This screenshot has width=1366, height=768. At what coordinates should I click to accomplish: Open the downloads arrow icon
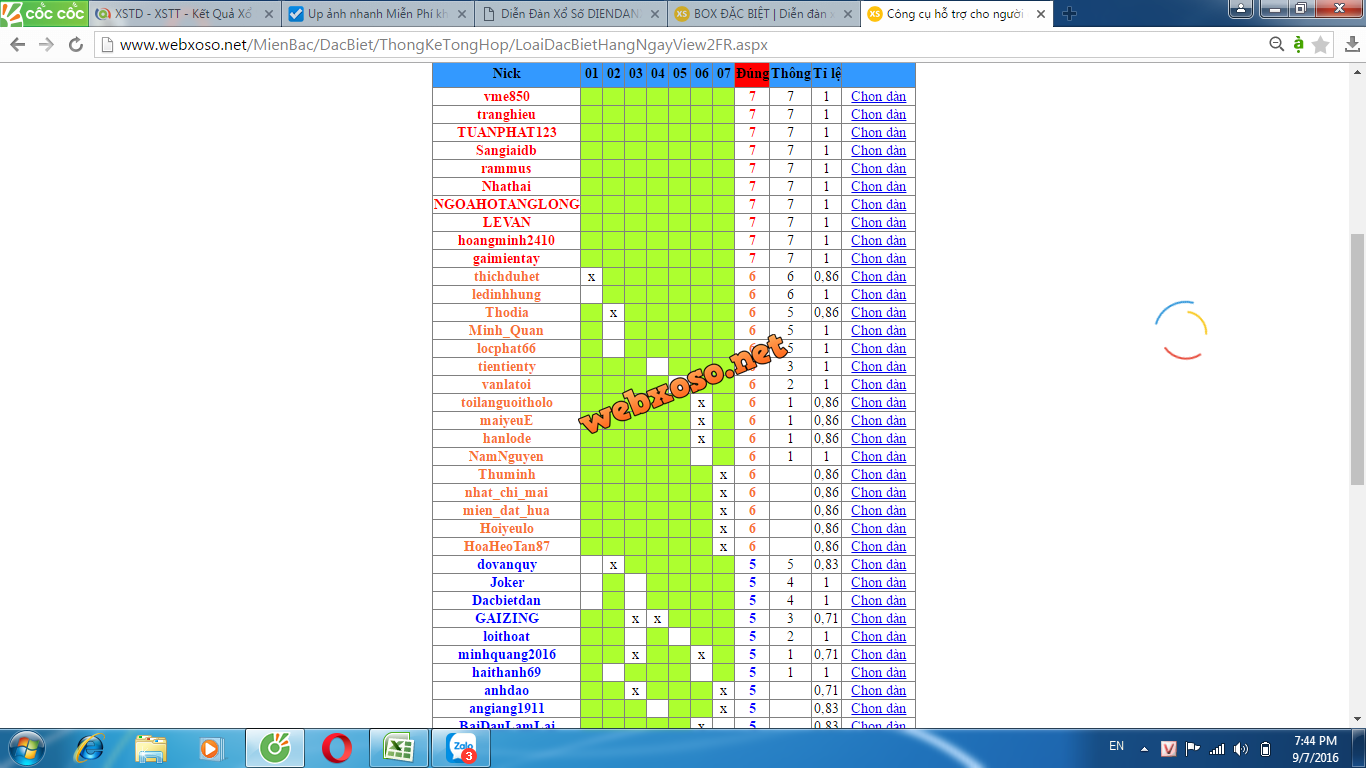pyautogui.click(x=1353, y=45)
